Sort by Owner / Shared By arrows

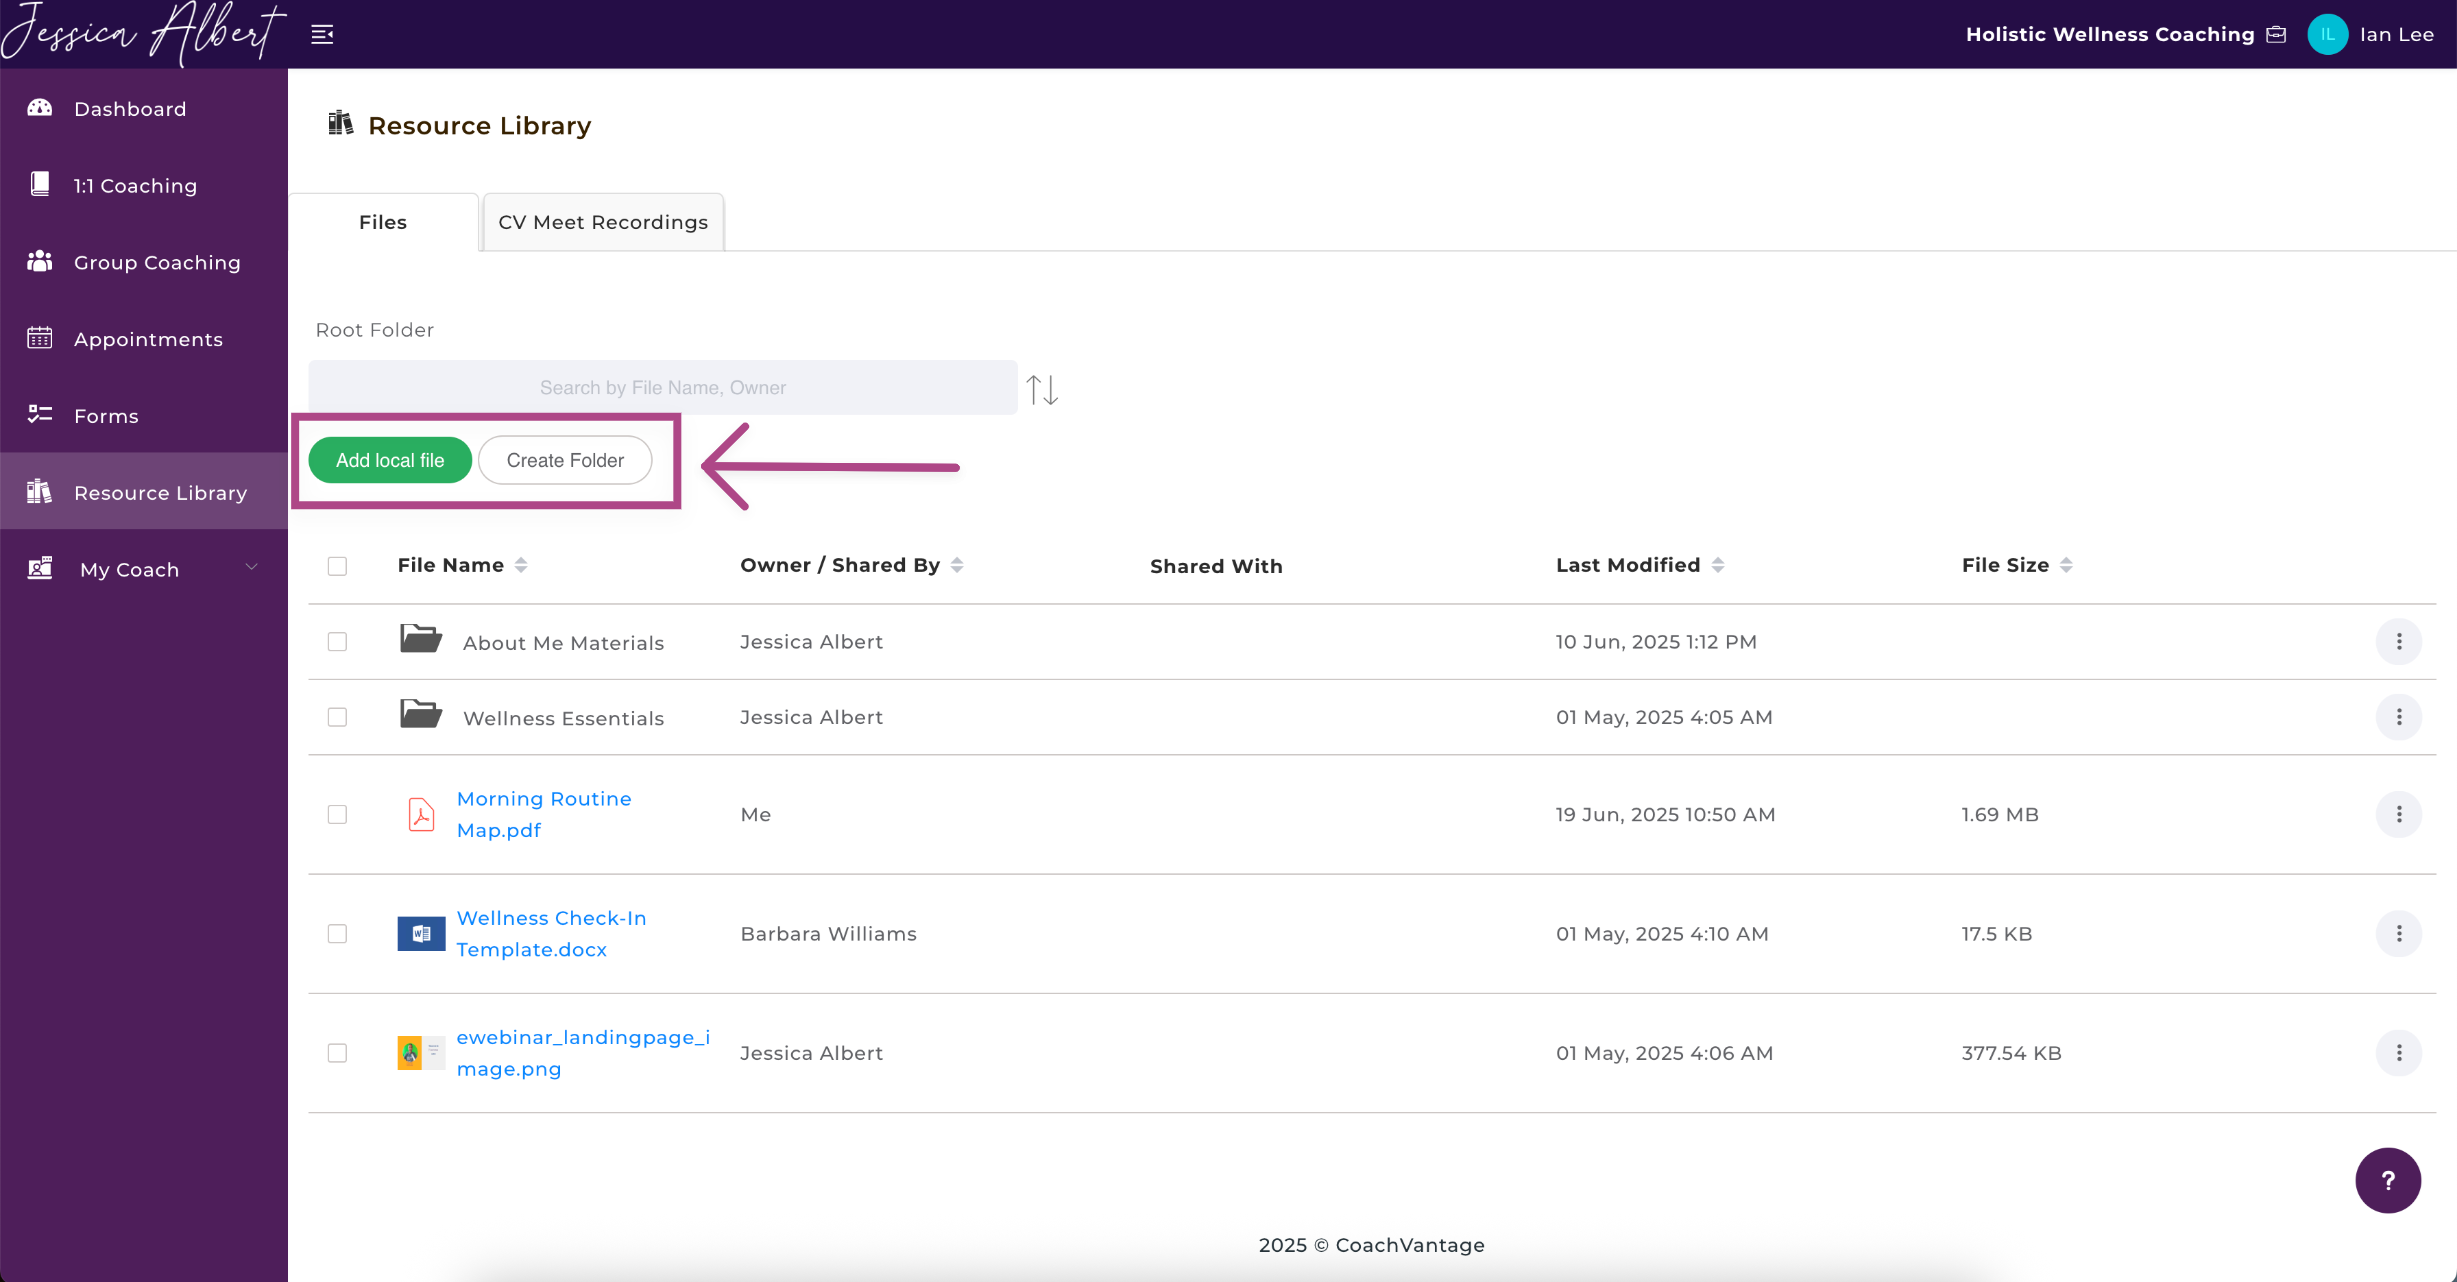pyautogui.click(x=957, y=565)
